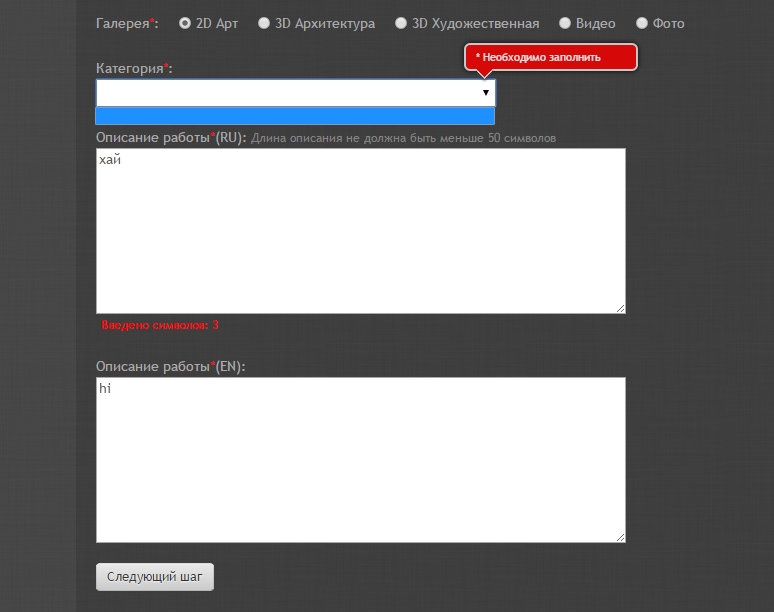Choose the 3D Архитектура gallery option
Viewport: 774px width, 612px height.
tap(264, 23)
